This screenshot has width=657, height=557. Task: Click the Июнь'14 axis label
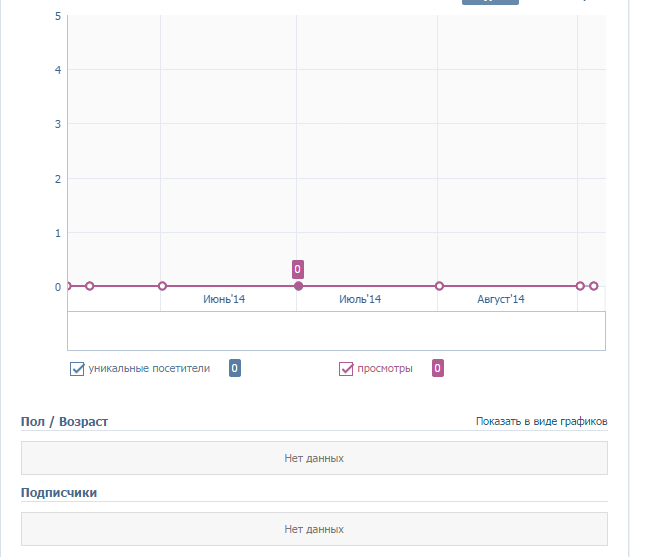(x=224, y=299)
